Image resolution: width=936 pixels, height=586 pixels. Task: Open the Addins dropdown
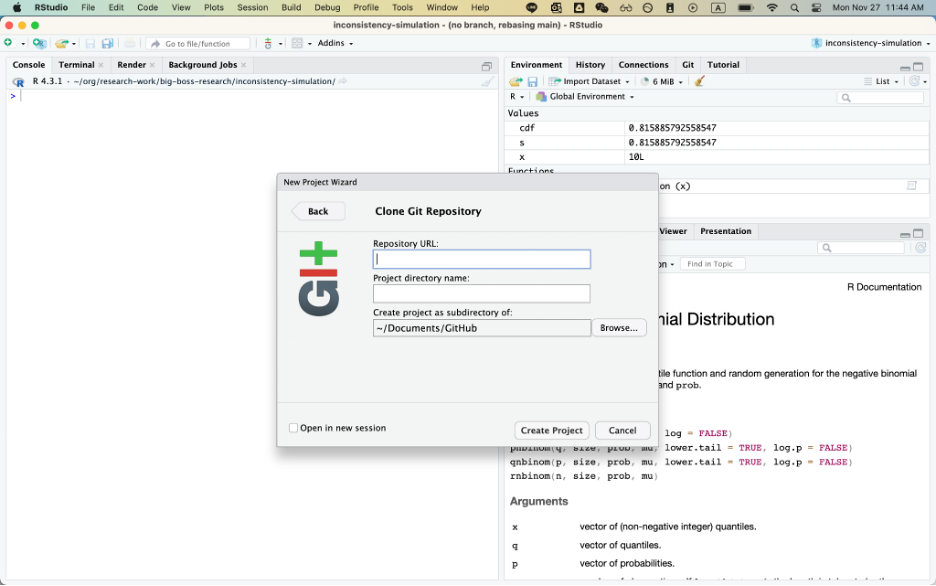[335, 43]
